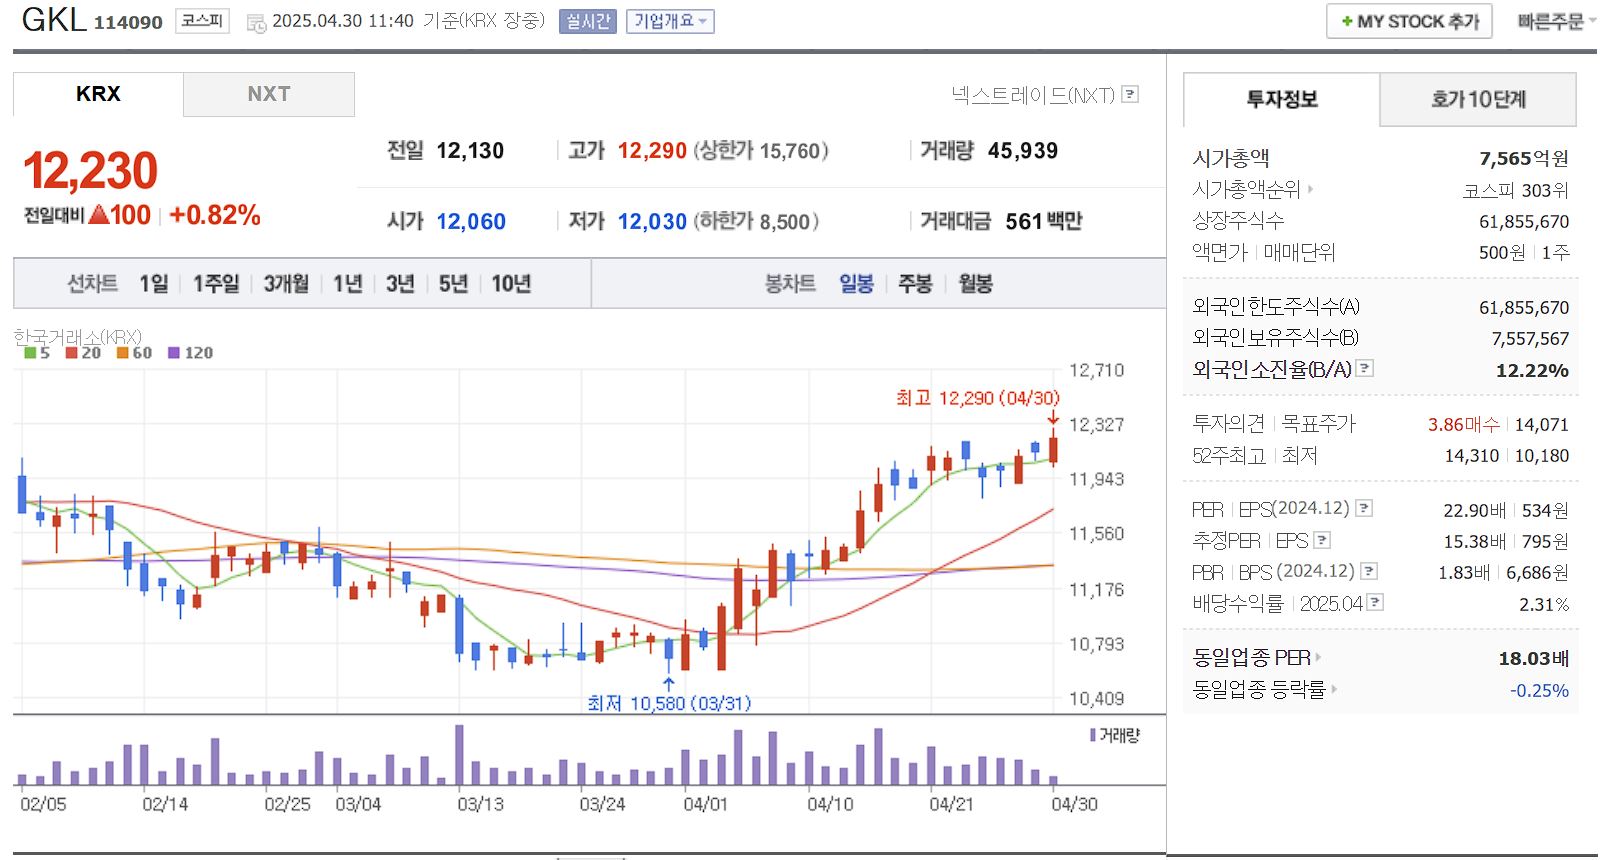Click the 저가 value 12,030

(652, 222)
